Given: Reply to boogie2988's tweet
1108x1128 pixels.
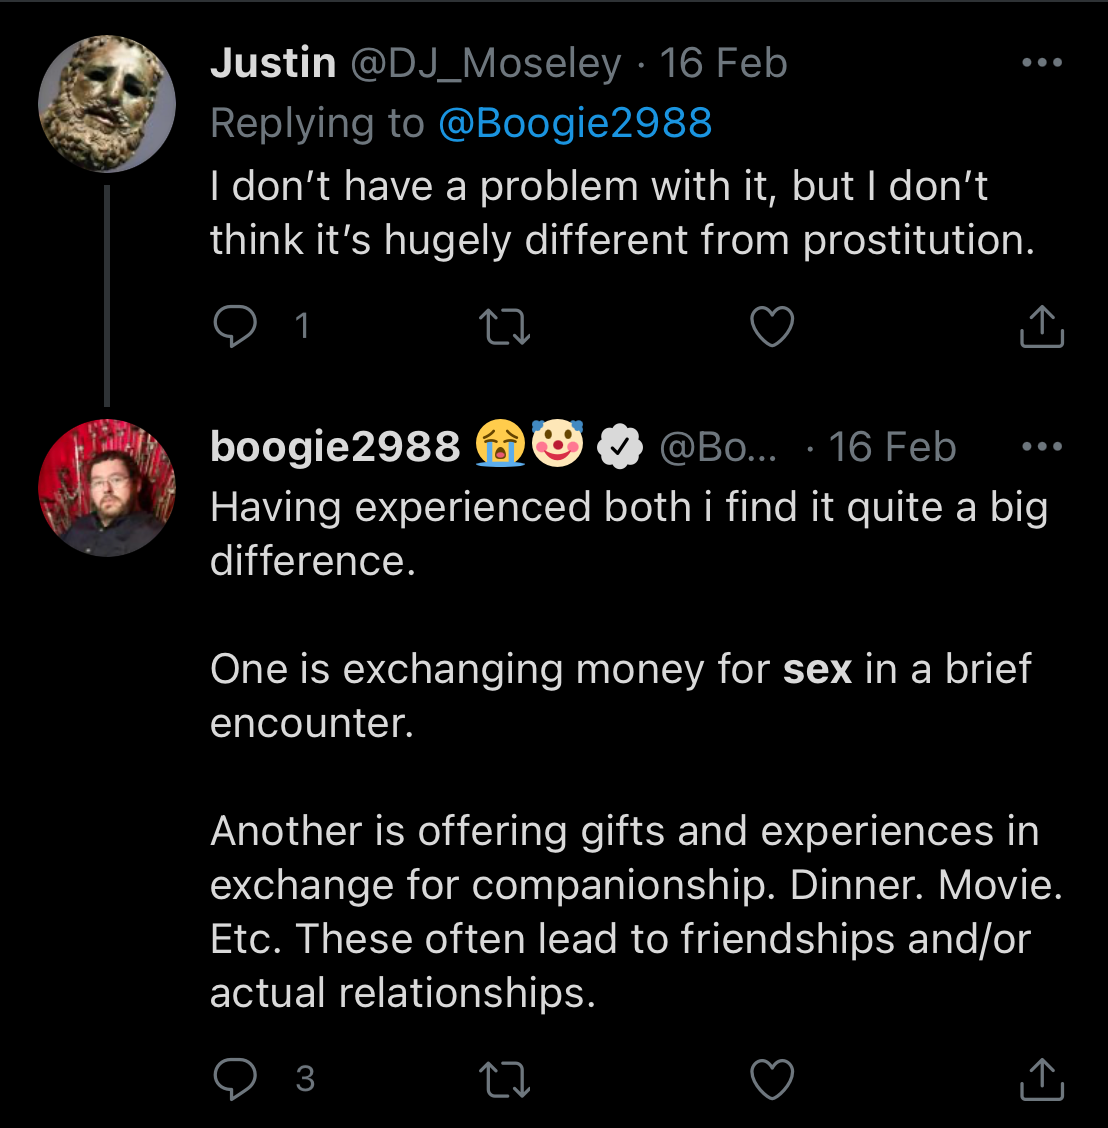Looking at the screenshot, I should 235,1079.
